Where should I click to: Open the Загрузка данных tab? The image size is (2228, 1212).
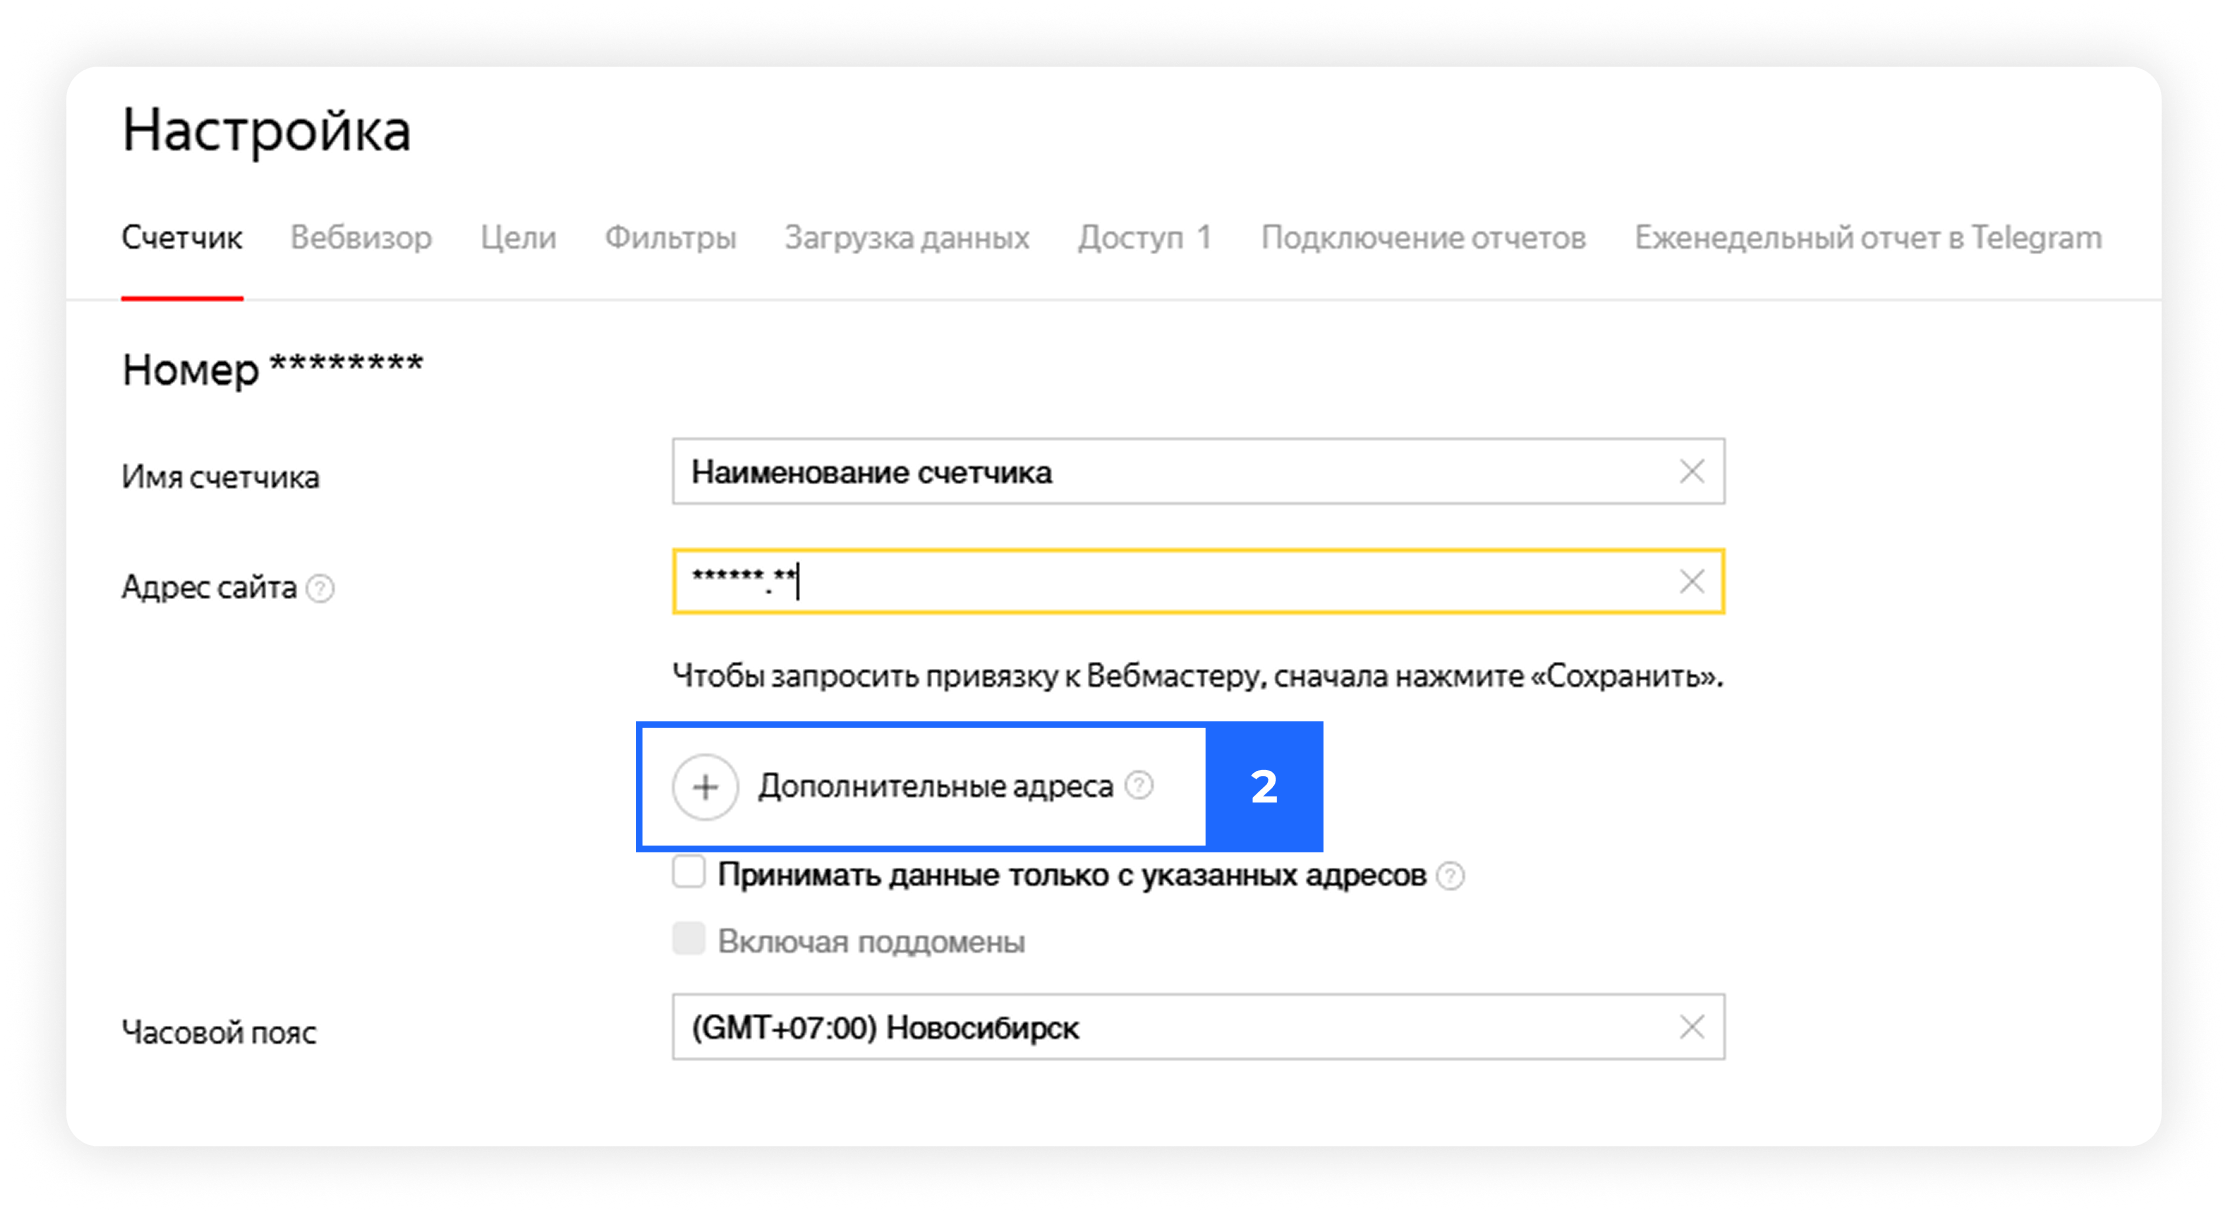[907, 238]
